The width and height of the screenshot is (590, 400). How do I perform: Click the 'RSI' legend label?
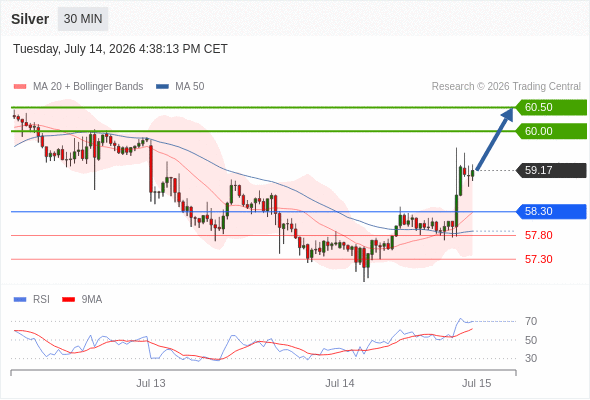(41, 300)
